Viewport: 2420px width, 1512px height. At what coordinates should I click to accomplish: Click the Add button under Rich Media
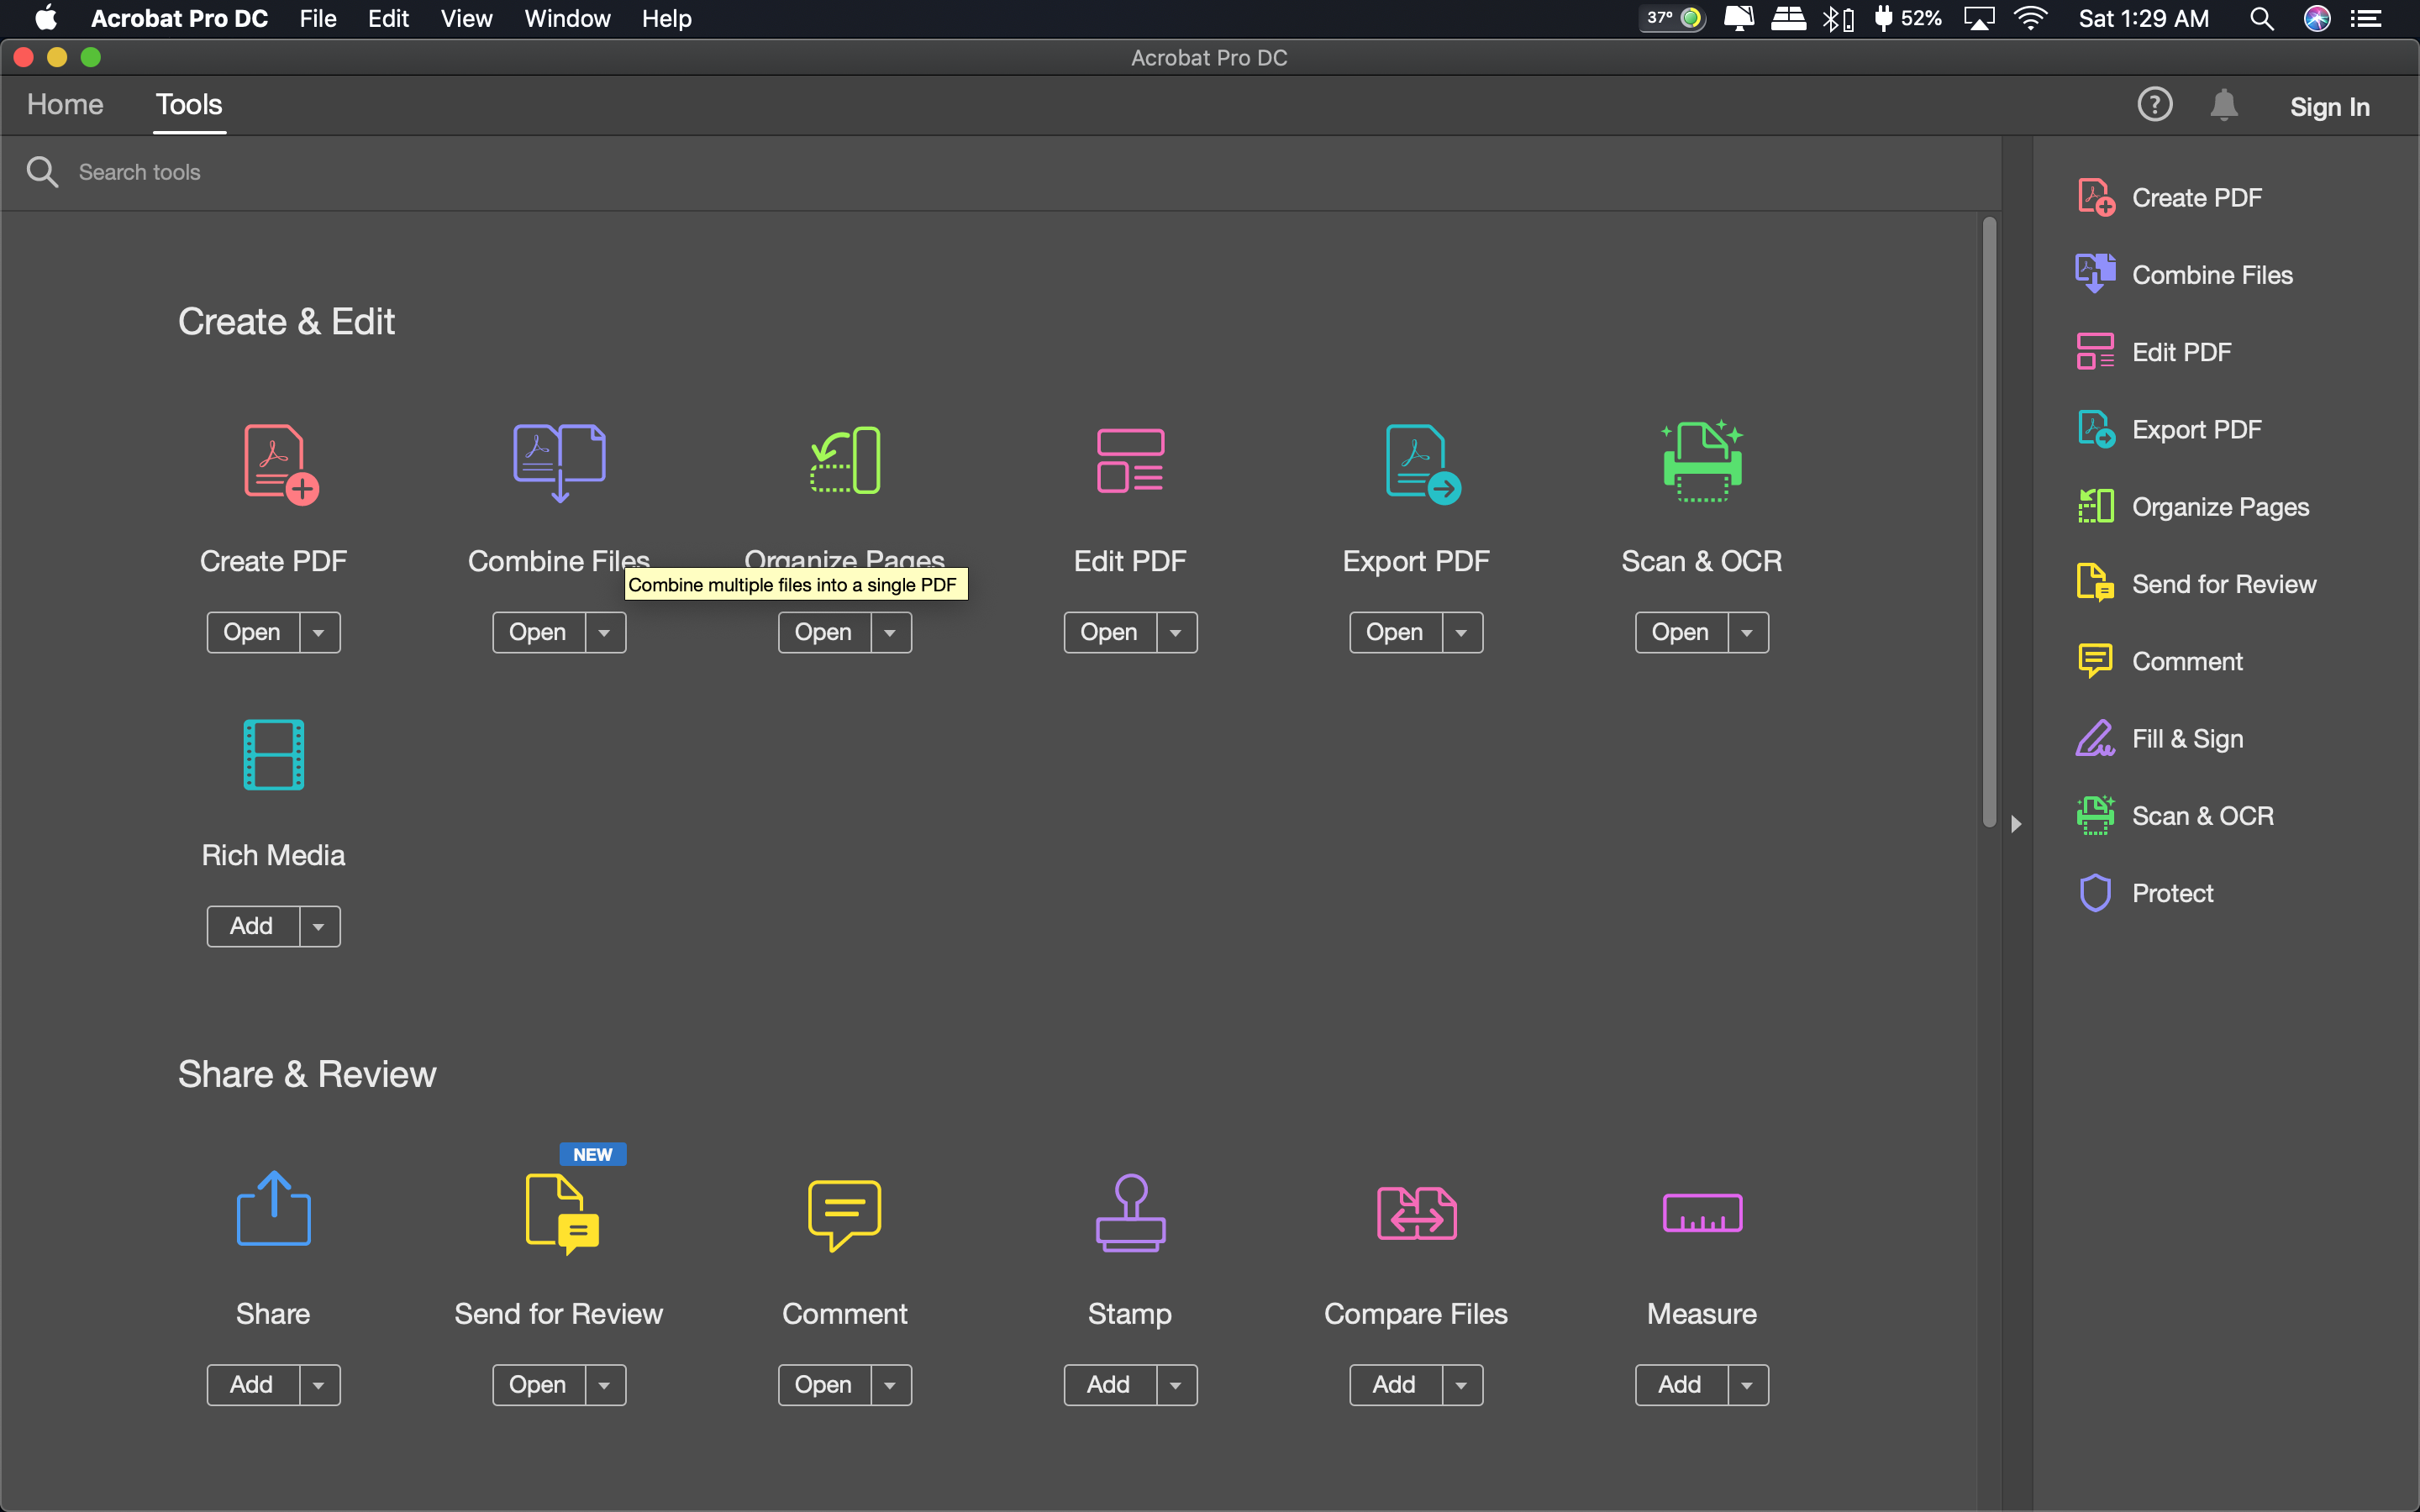(x=252, y=926)
